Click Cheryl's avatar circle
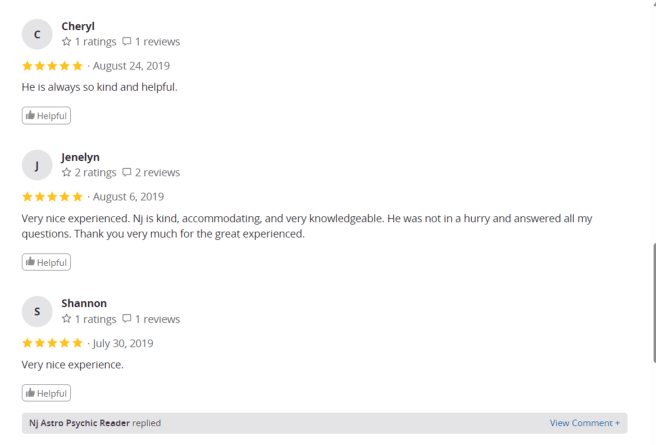The width and height of the screenshot is (656, 445). [37, 35]
